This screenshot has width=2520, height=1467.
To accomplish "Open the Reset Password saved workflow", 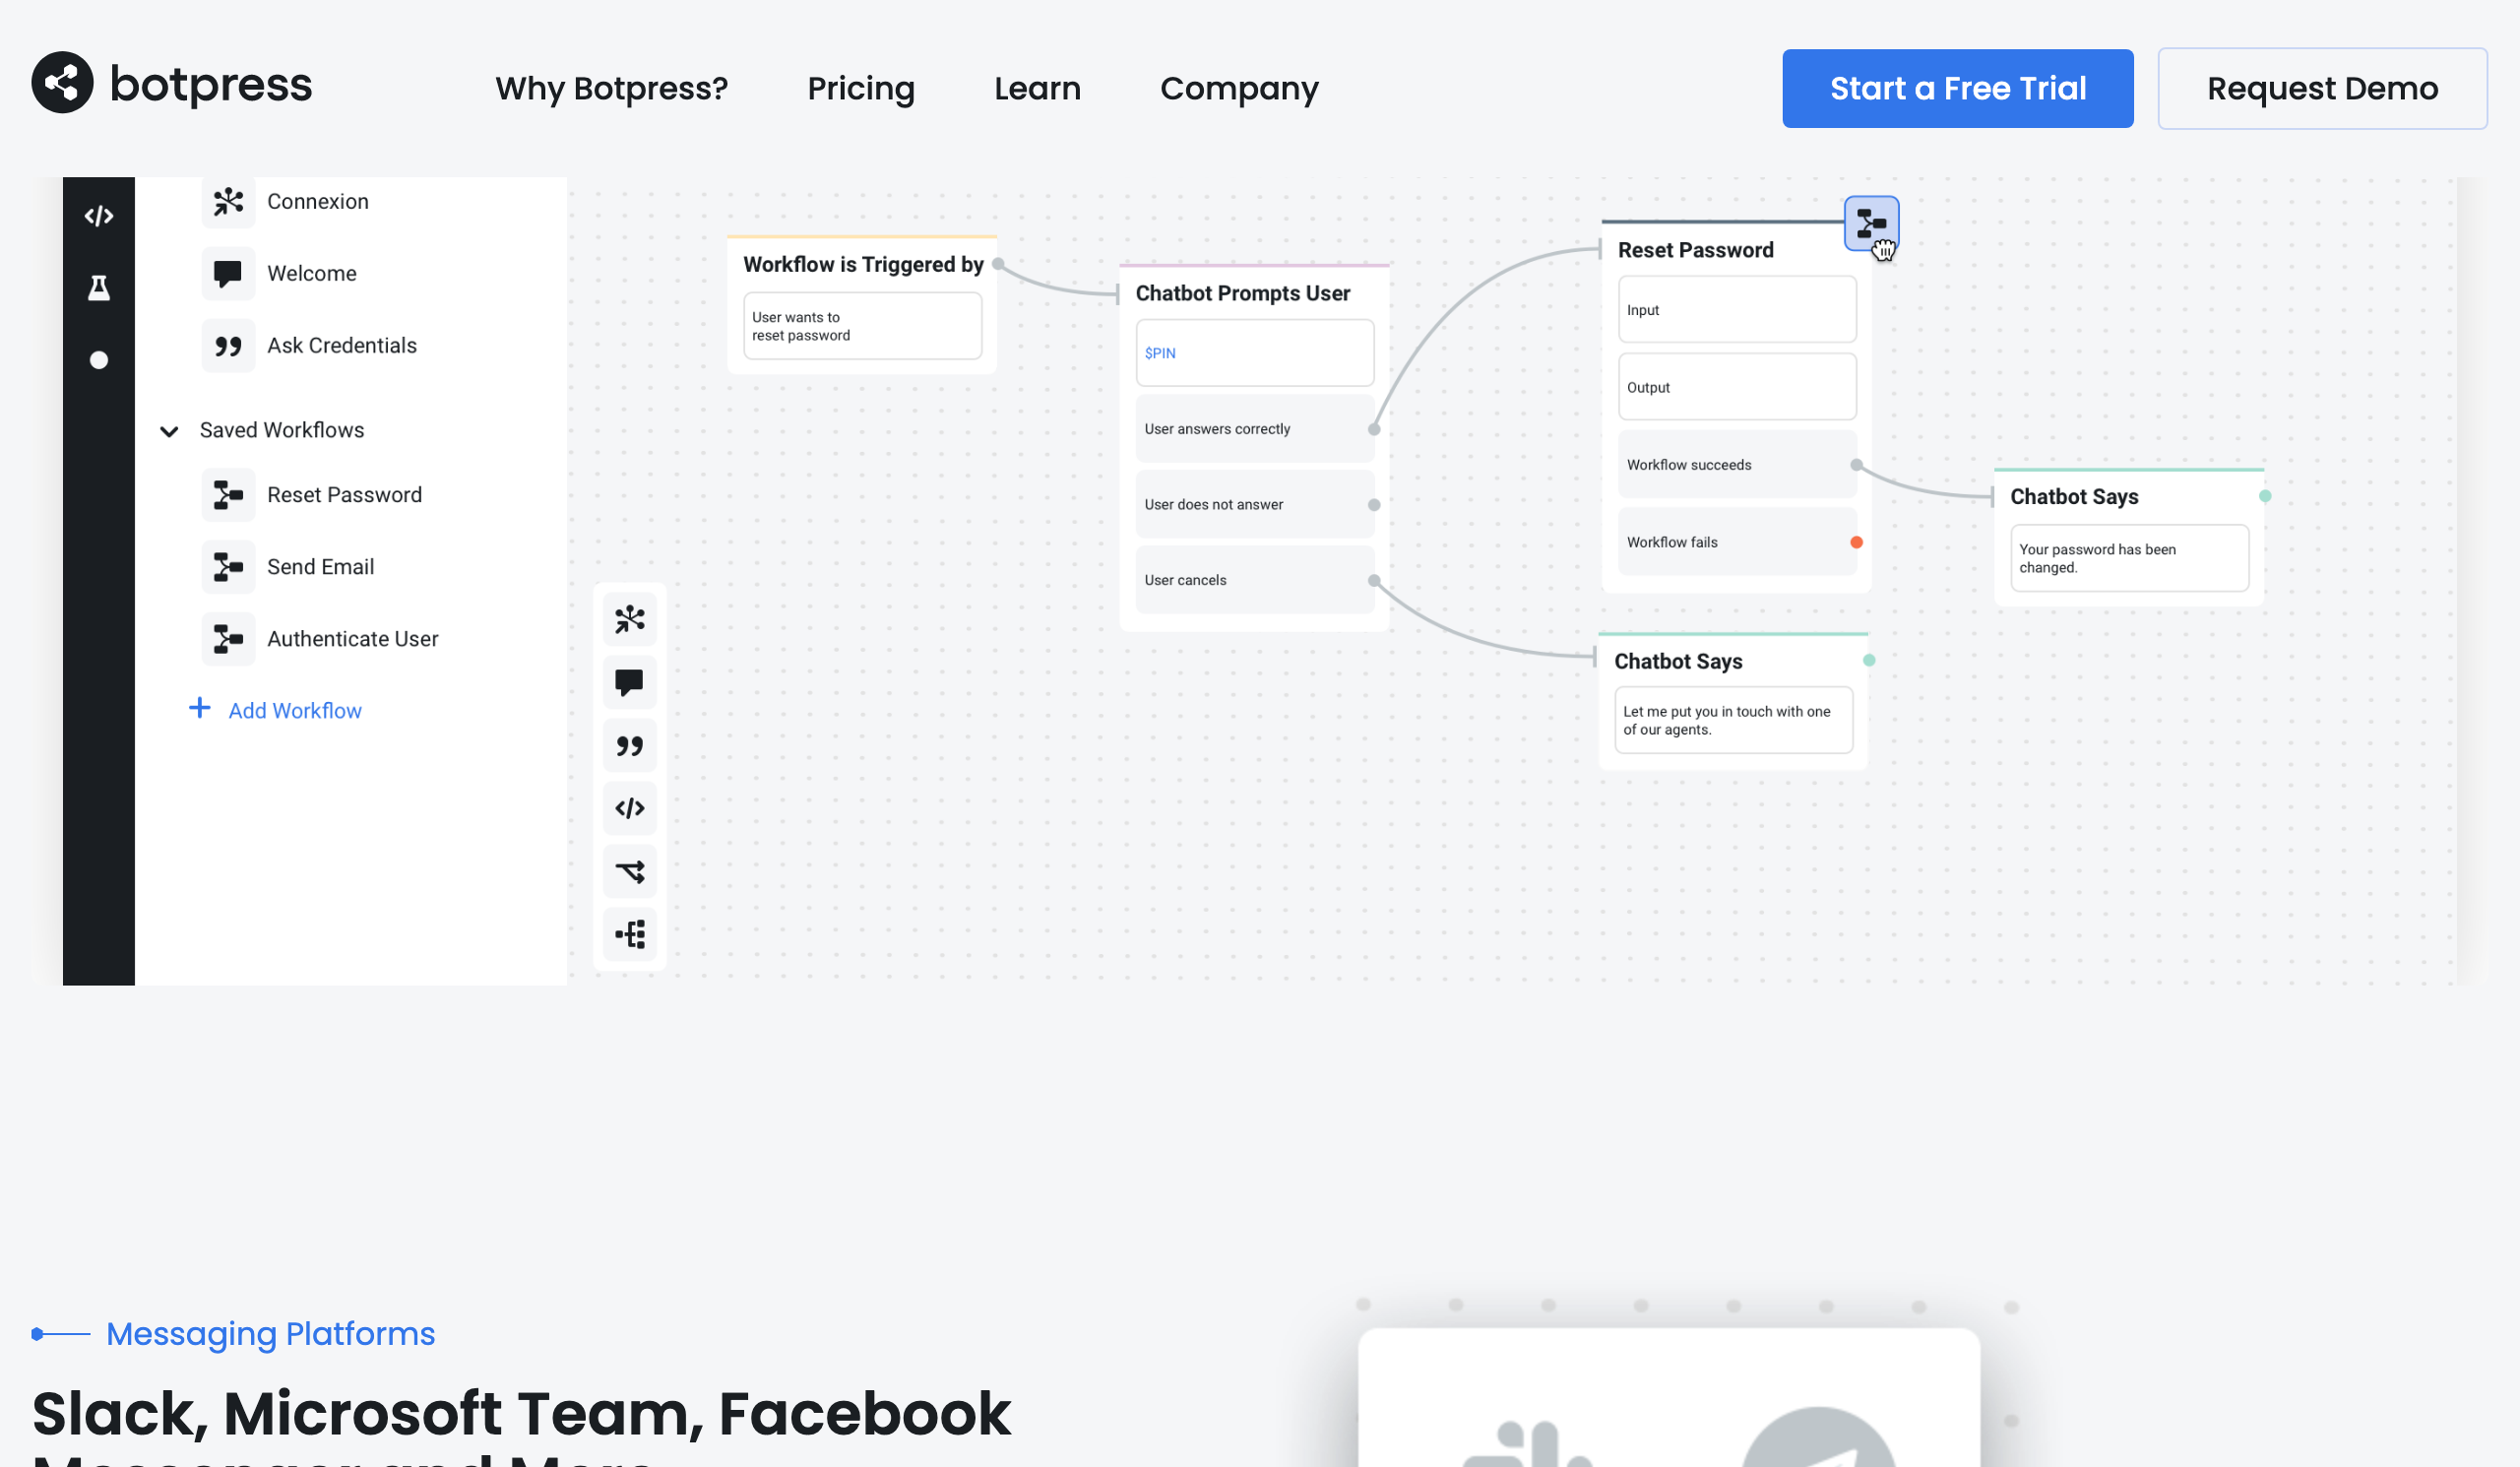I will point(344,494).
